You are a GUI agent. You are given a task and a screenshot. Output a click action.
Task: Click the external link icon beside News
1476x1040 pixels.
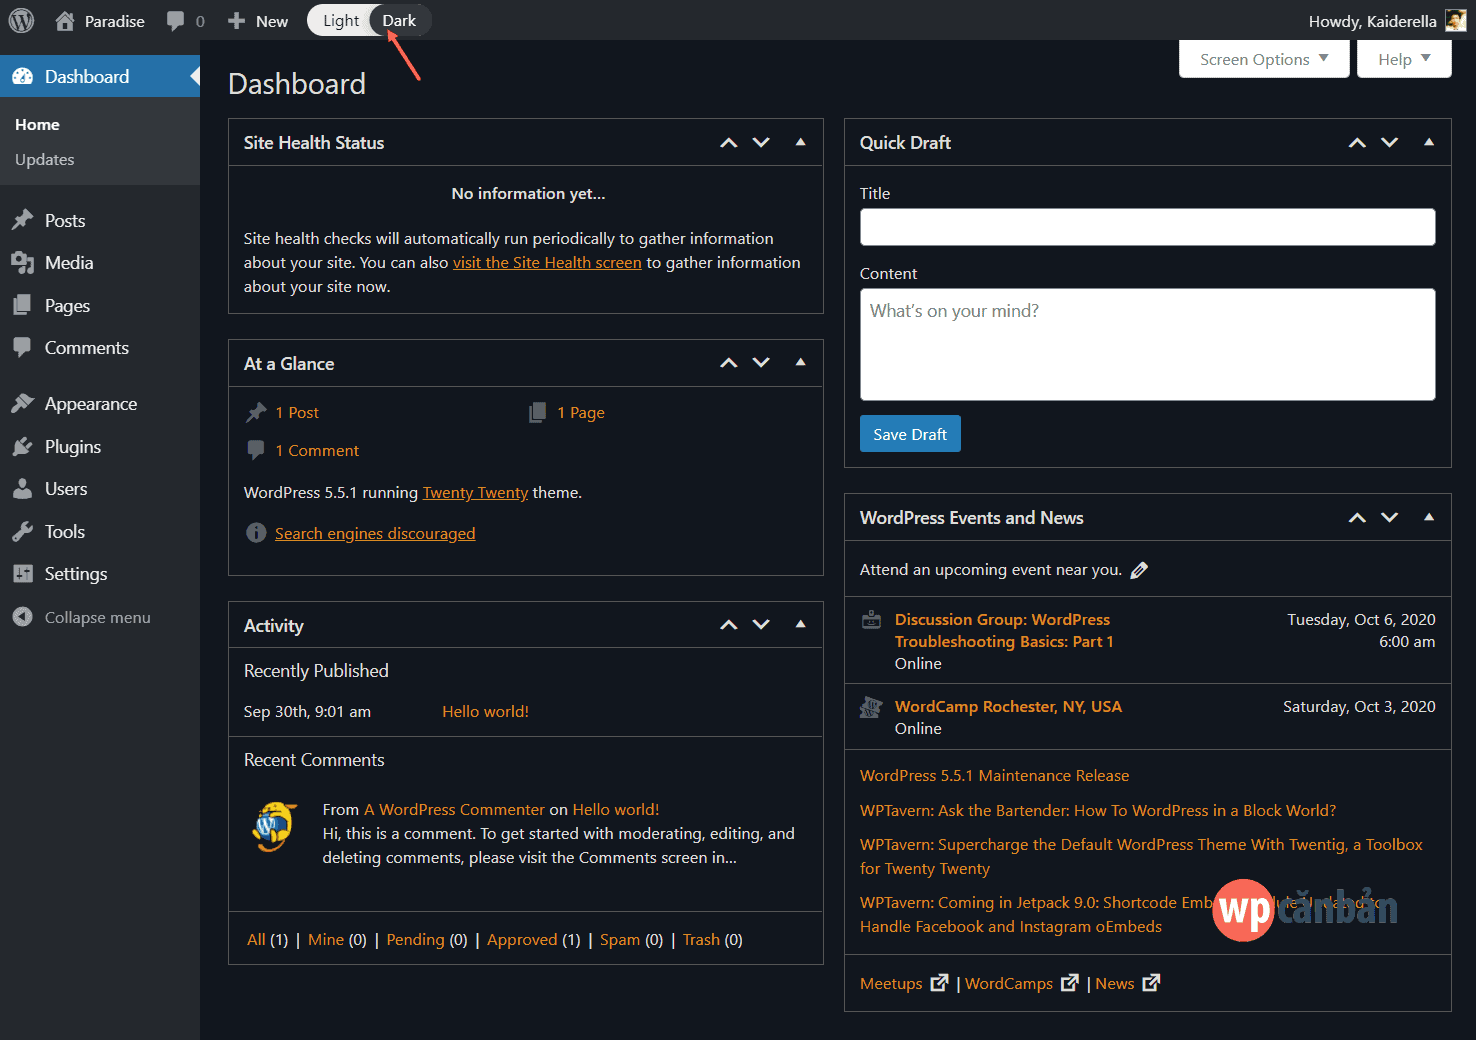[x=1151, y=982]
